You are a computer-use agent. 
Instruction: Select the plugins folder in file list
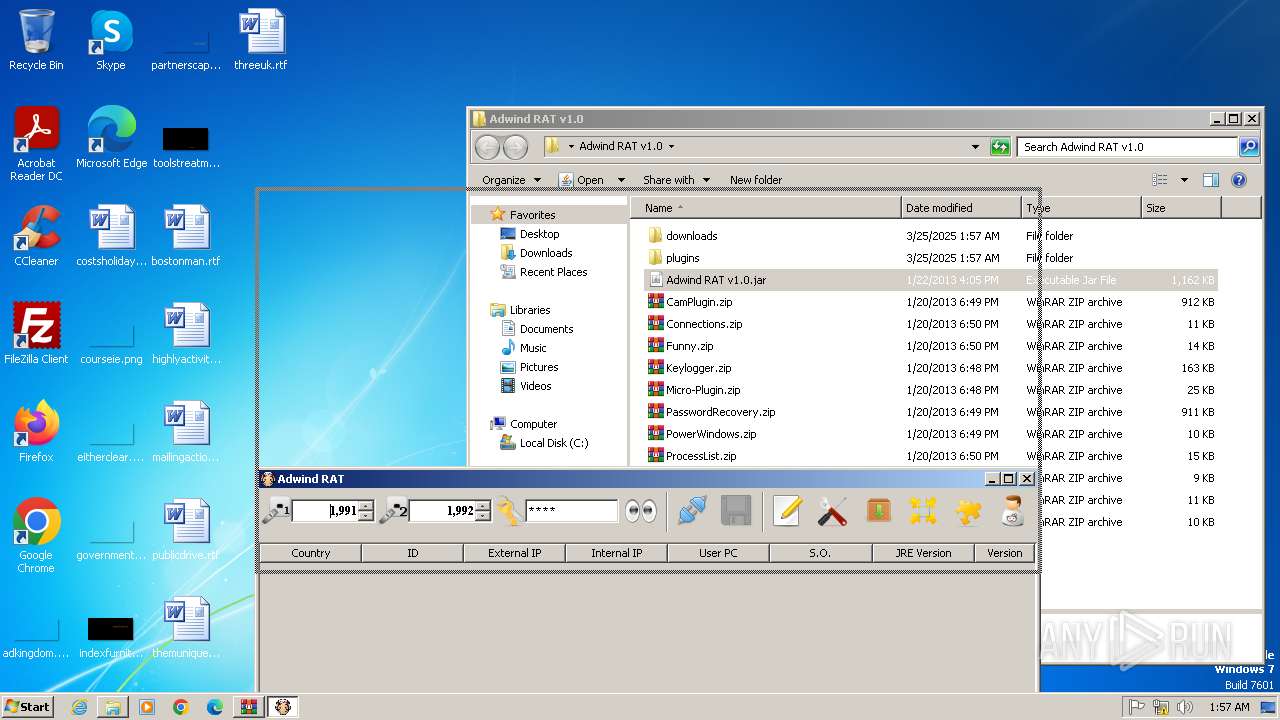682,258
